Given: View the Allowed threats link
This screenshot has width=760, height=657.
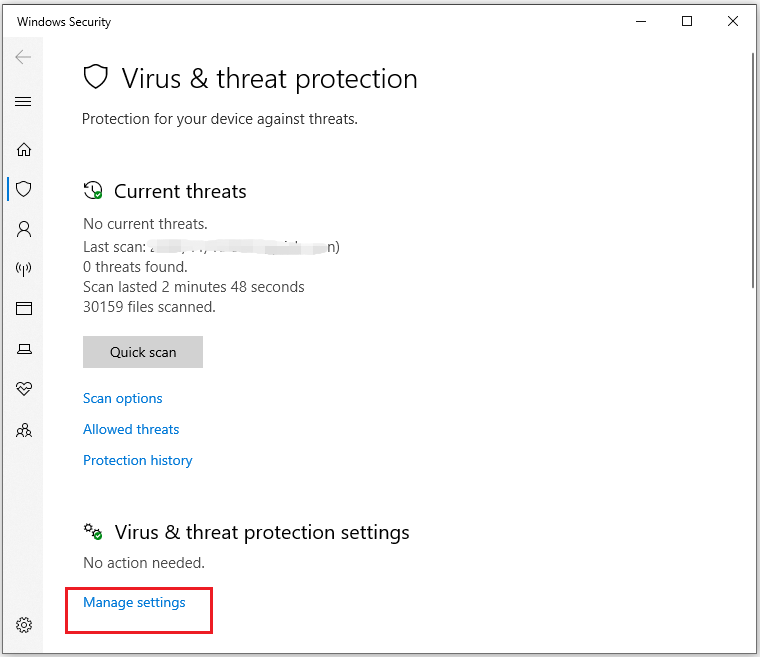Looking at the screenshot, I should point(131,429).
